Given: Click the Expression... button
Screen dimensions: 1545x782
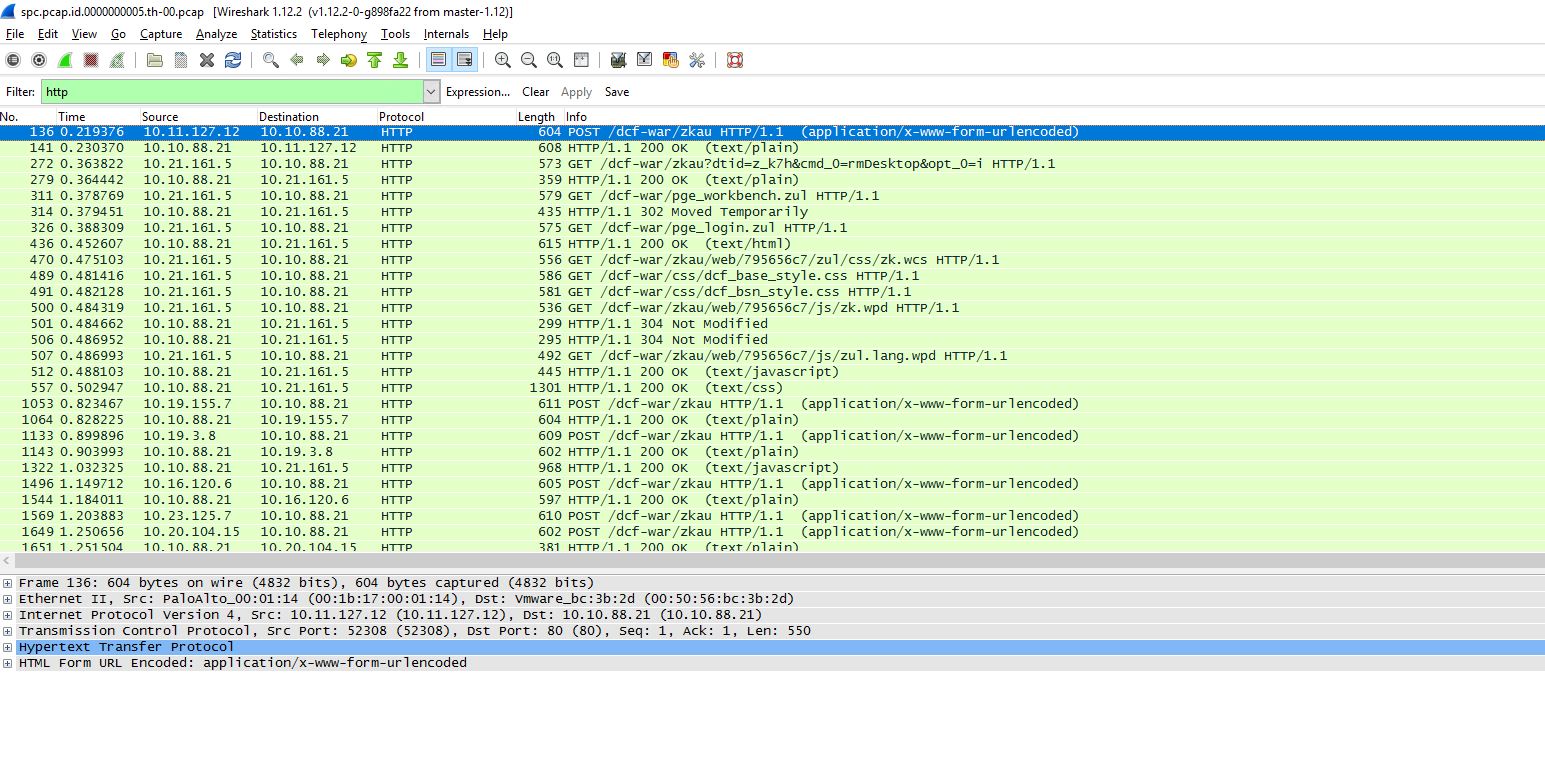Looking at the screenshot, I should [x=477, y=92].
